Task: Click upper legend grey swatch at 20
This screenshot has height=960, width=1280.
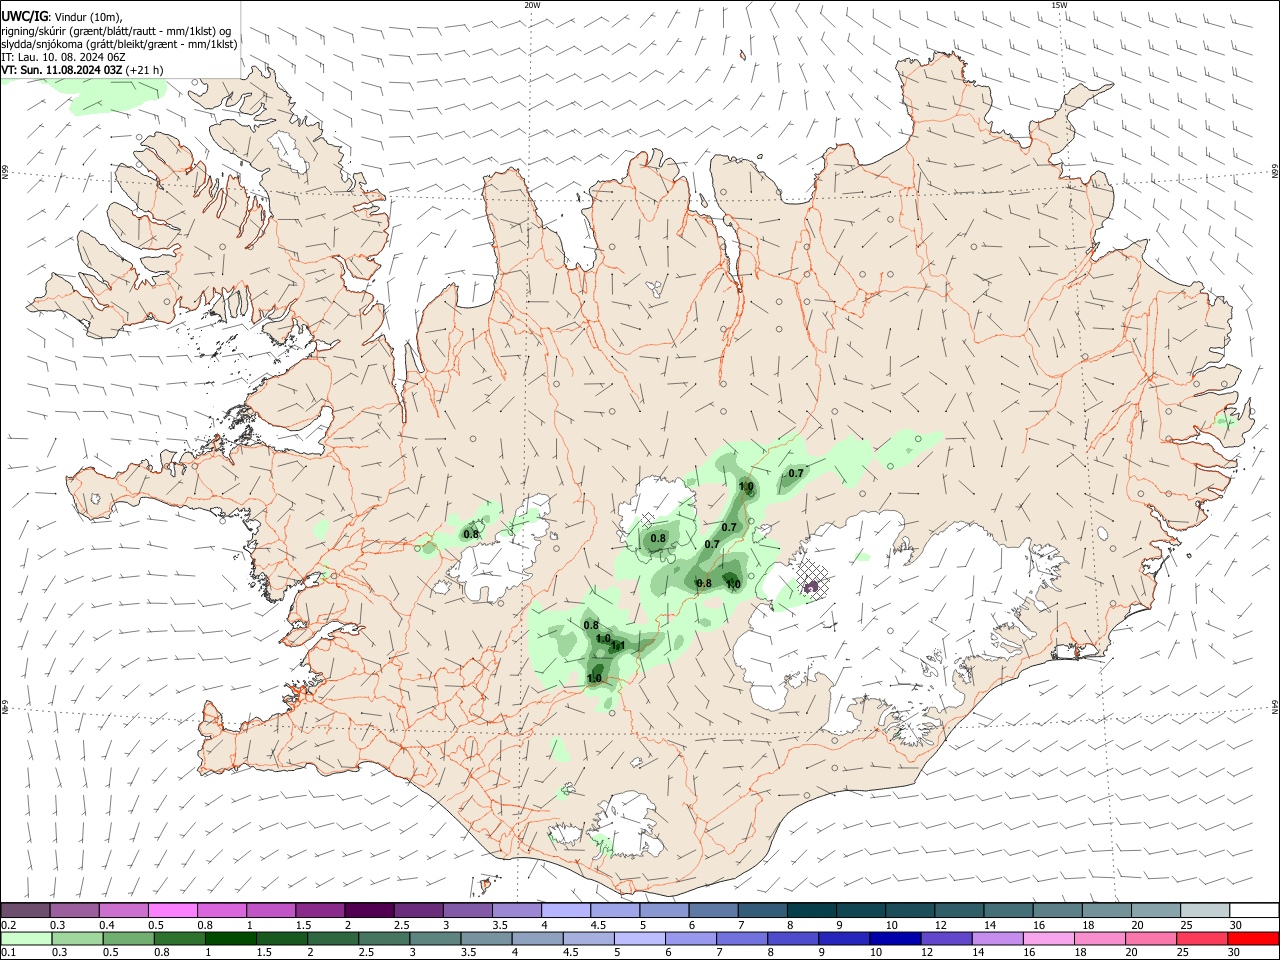Action: tap(1155, 910)
